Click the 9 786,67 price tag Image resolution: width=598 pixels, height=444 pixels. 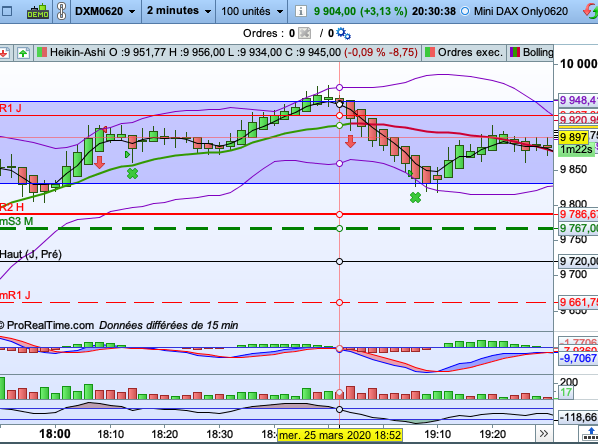[579, 214]
